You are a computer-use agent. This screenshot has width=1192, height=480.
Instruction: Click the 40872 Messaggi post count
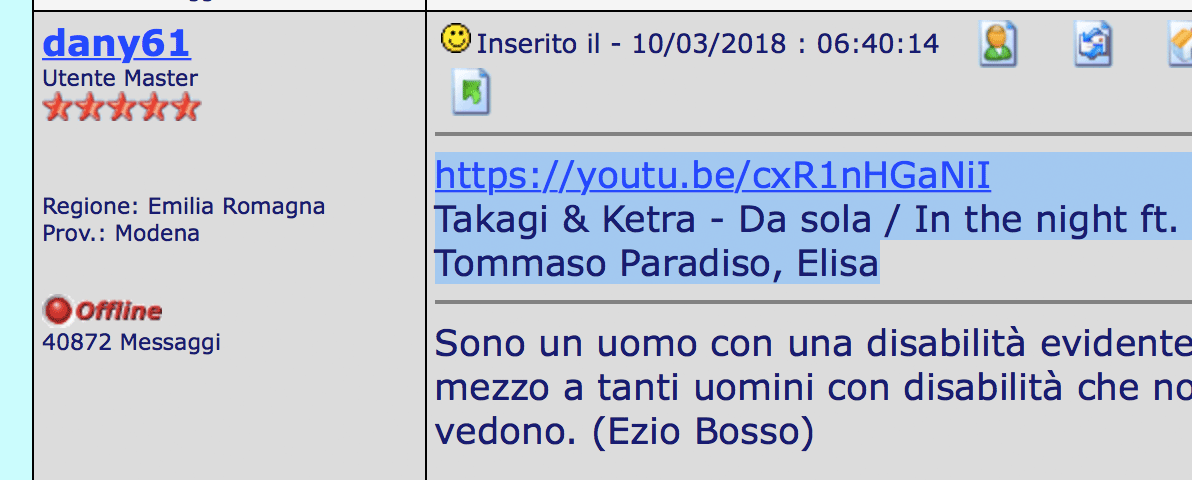click(132, 342)
